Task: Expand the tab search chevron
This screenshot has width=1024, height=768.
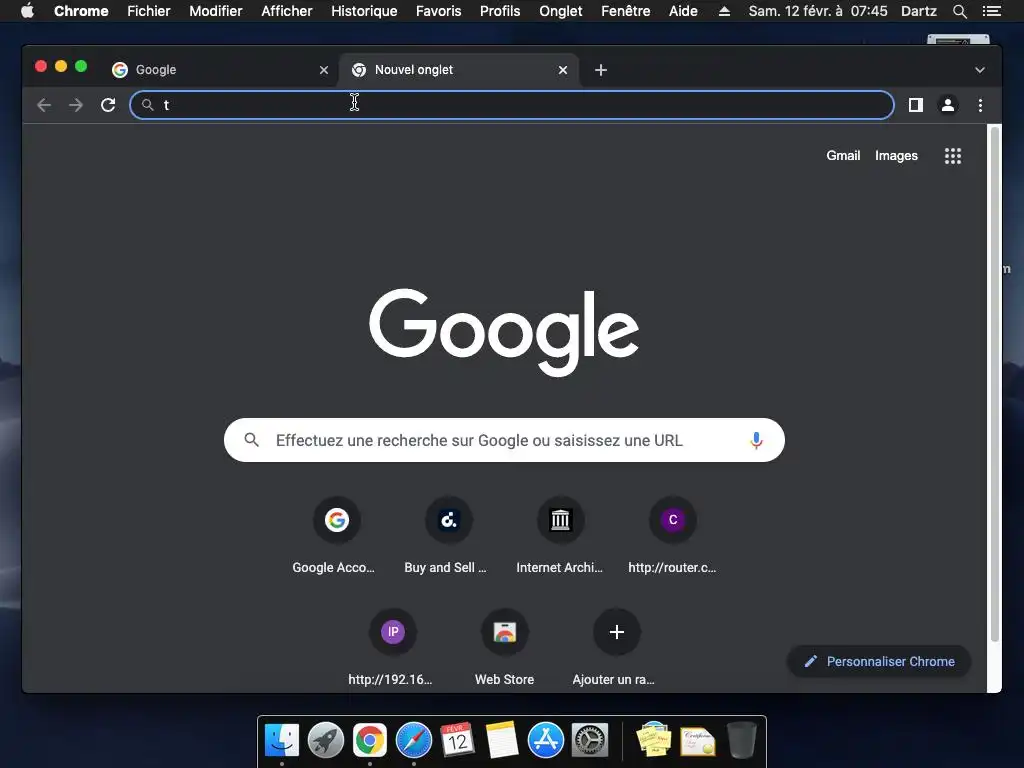Action: pyautogui.click(x=980, y=70)
